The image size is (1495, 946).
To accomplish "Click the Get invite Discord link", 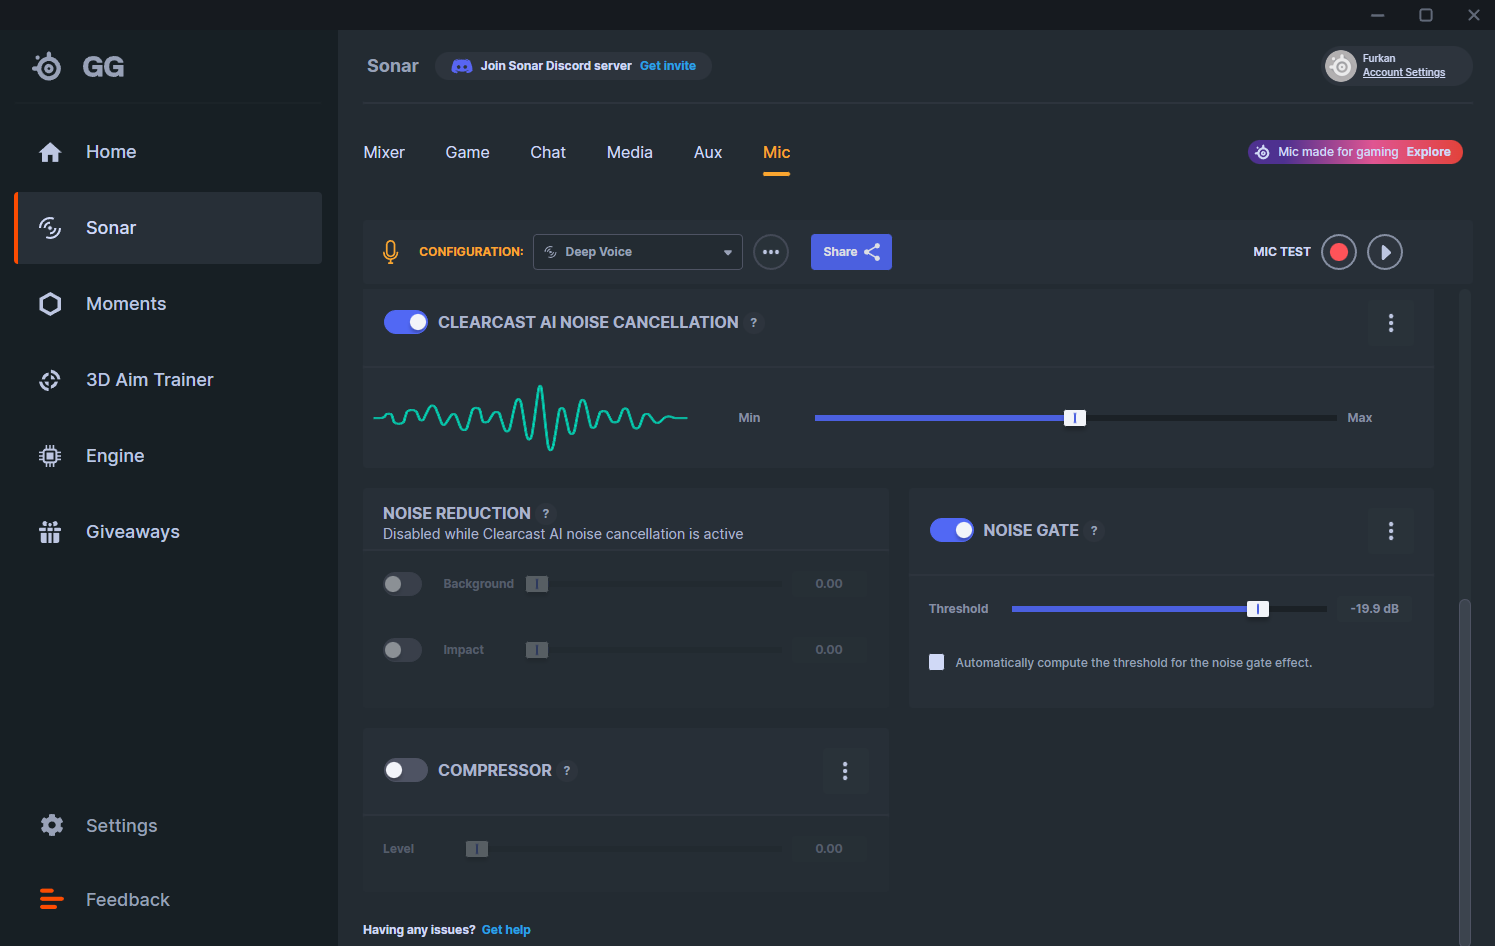I will click(x=668, y=66).
